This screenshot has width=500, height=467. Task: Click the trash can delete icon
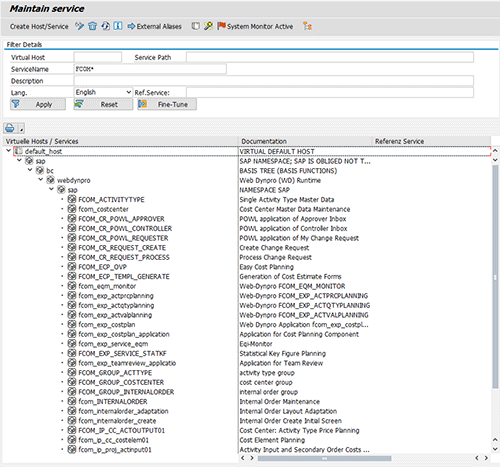click(93, 26)
